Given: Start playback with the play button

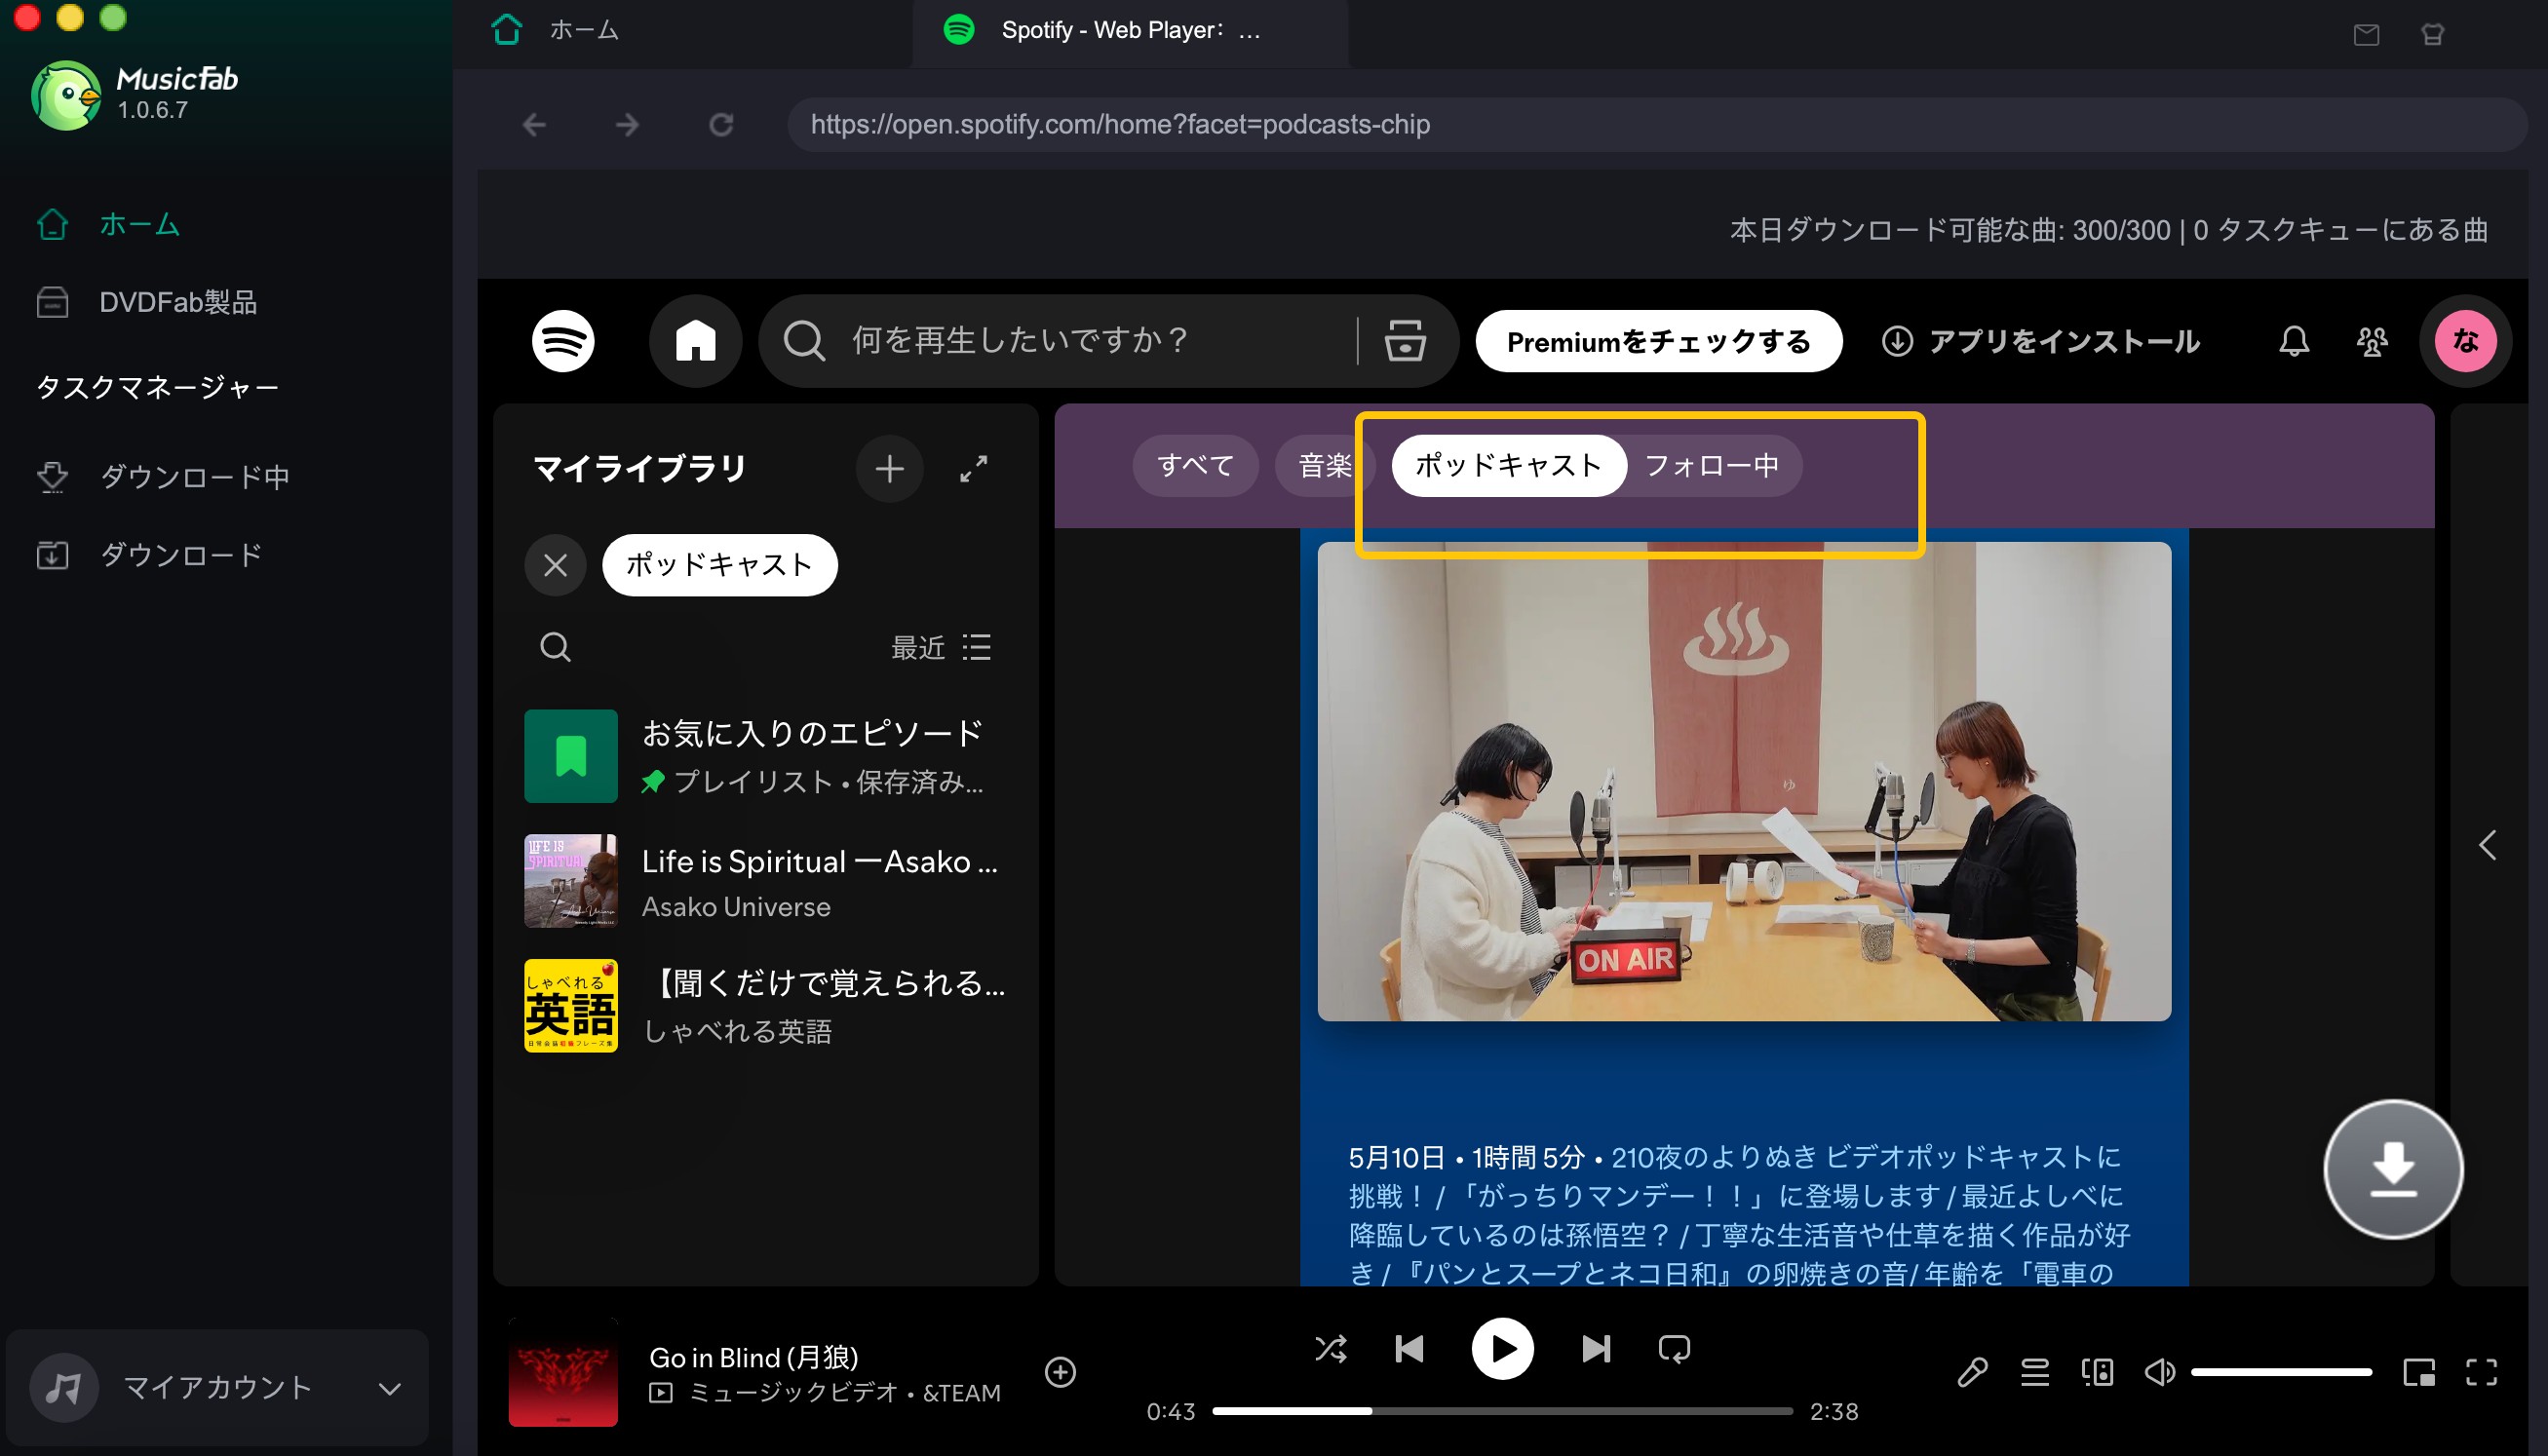Looking at the screenshot, I should coord(1502,1349).
